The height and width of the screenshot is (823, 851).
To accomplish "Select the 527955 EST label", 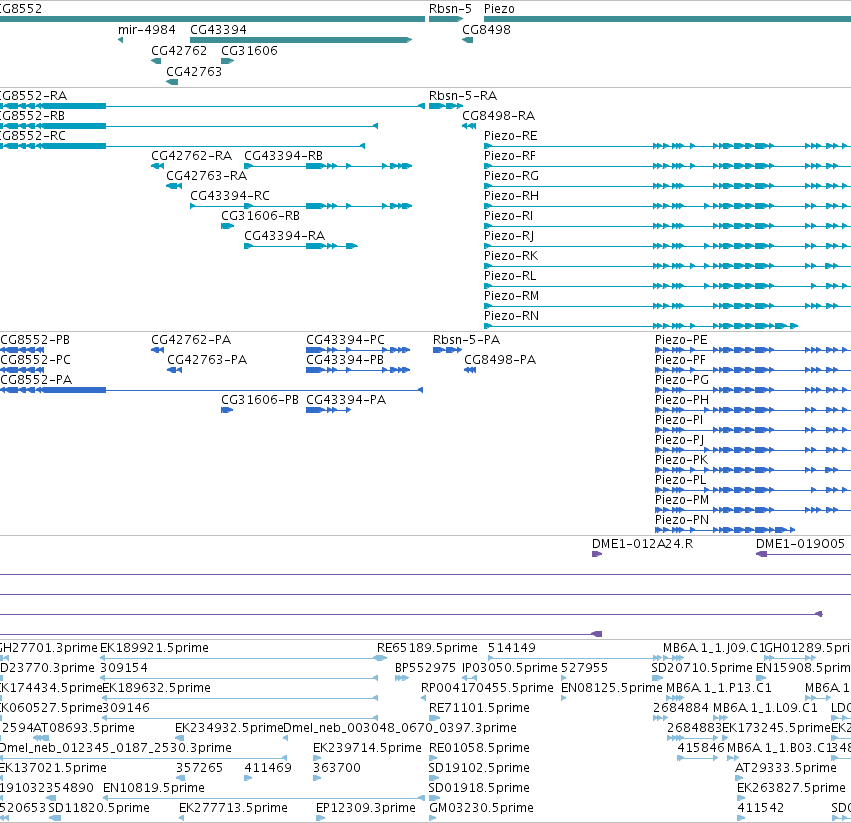I will click(584, 668).
